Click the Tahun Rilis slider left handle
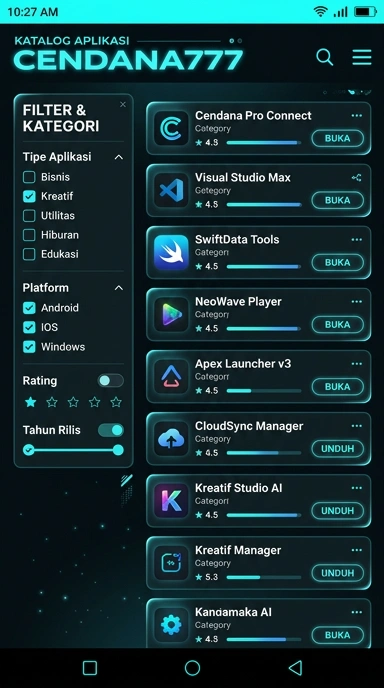Screen dimensions: 384x688 29,450
